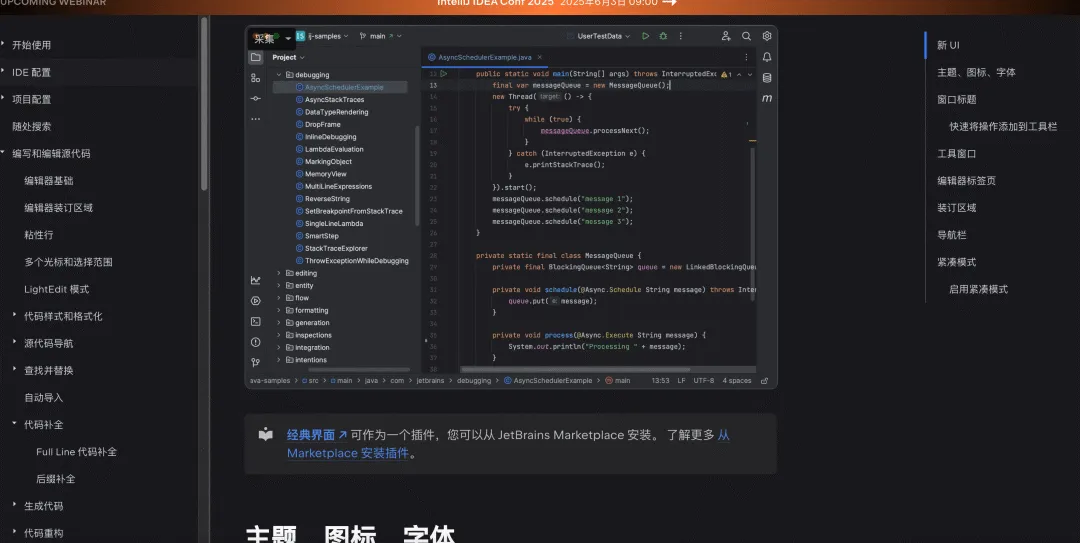Click the Debug bug icon in IDE toolbar
1080x543 pixels.
pos(663,36)
